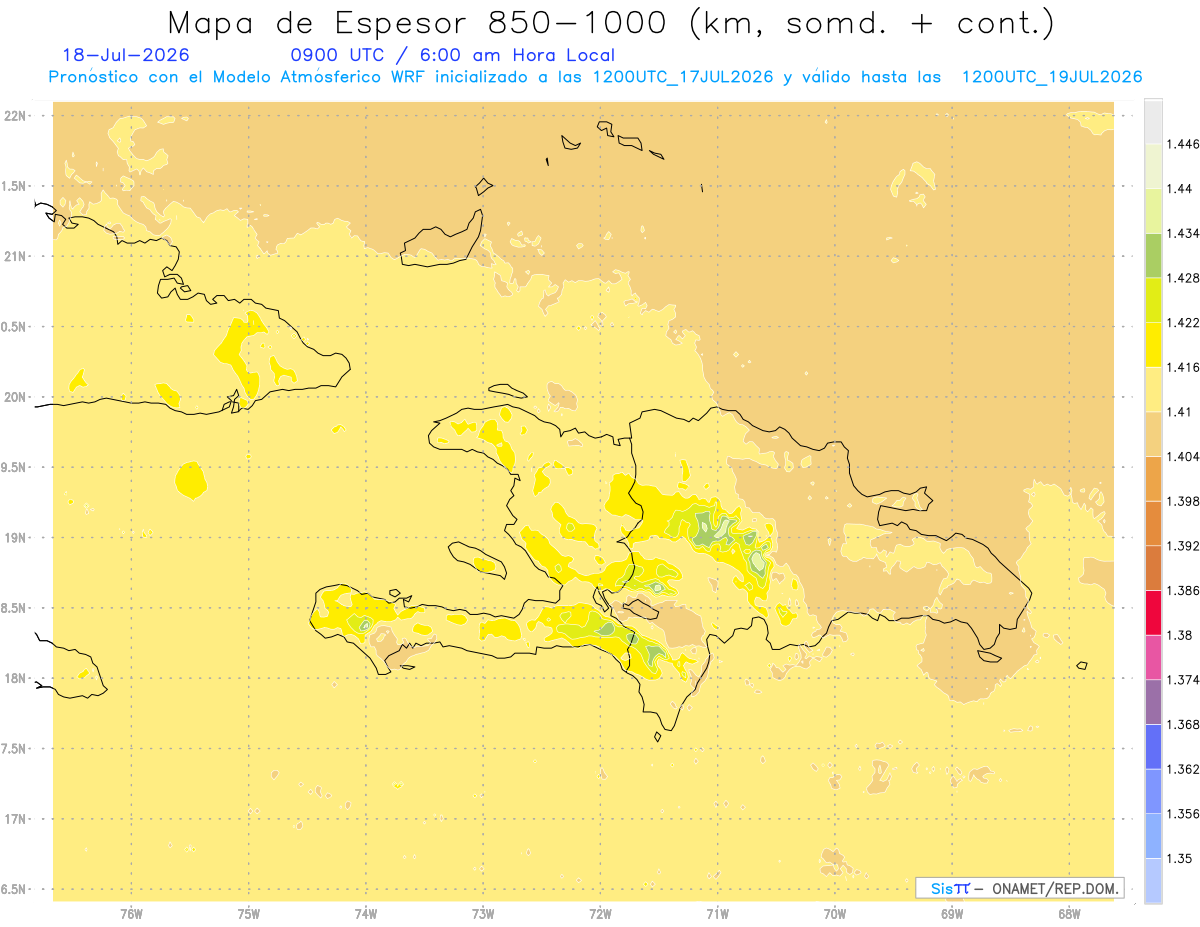Viewport: 1200px width, 927px height.
Task: Click the validity time "1200UTC_19JUL2026"
Action: click(x=1052, y=77)
